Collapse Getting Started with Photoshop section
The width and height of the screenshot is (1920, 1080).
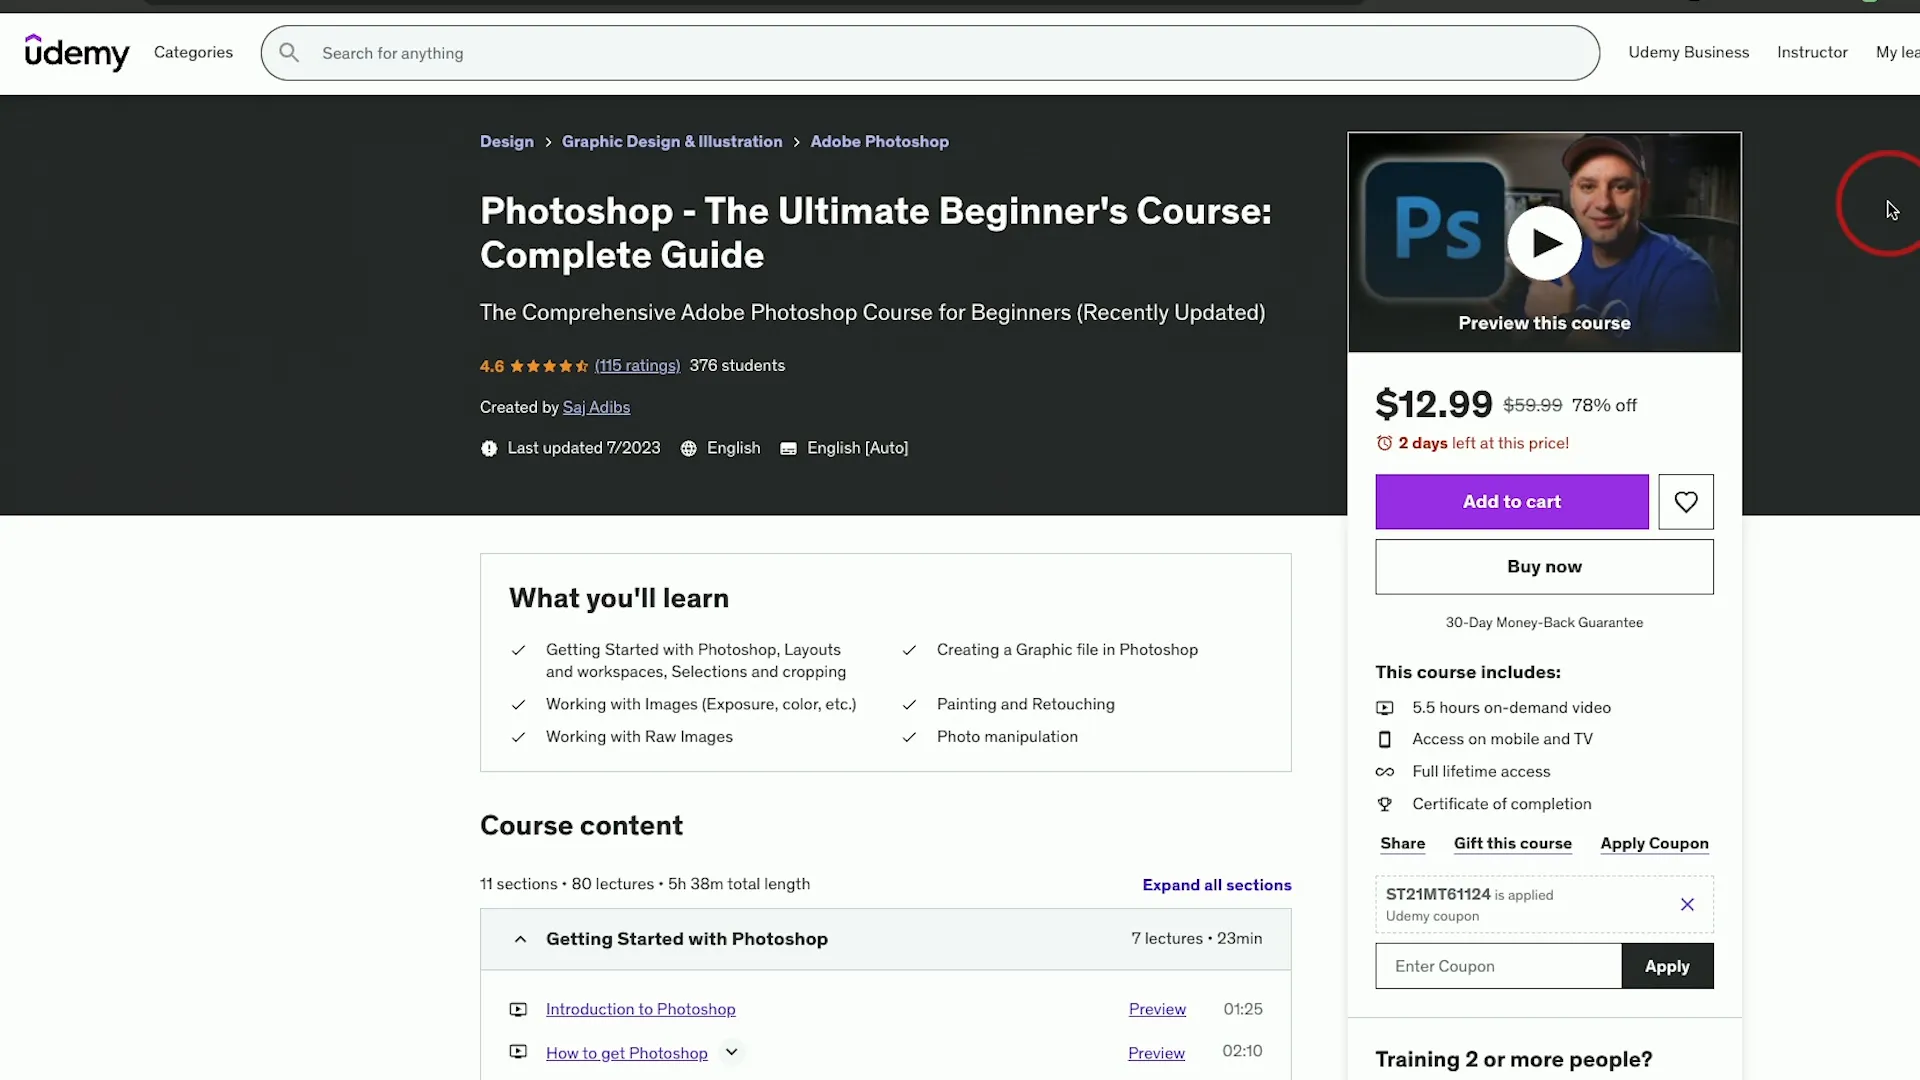tap(520, 939)
